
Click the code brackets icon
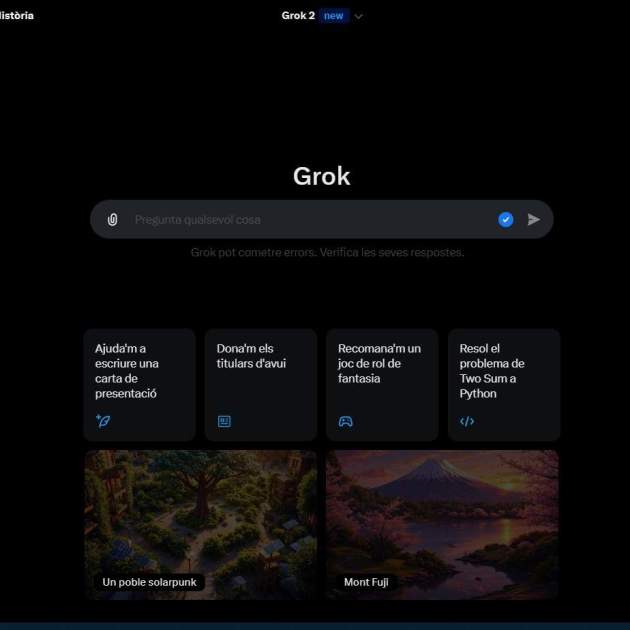pos(467,421)
